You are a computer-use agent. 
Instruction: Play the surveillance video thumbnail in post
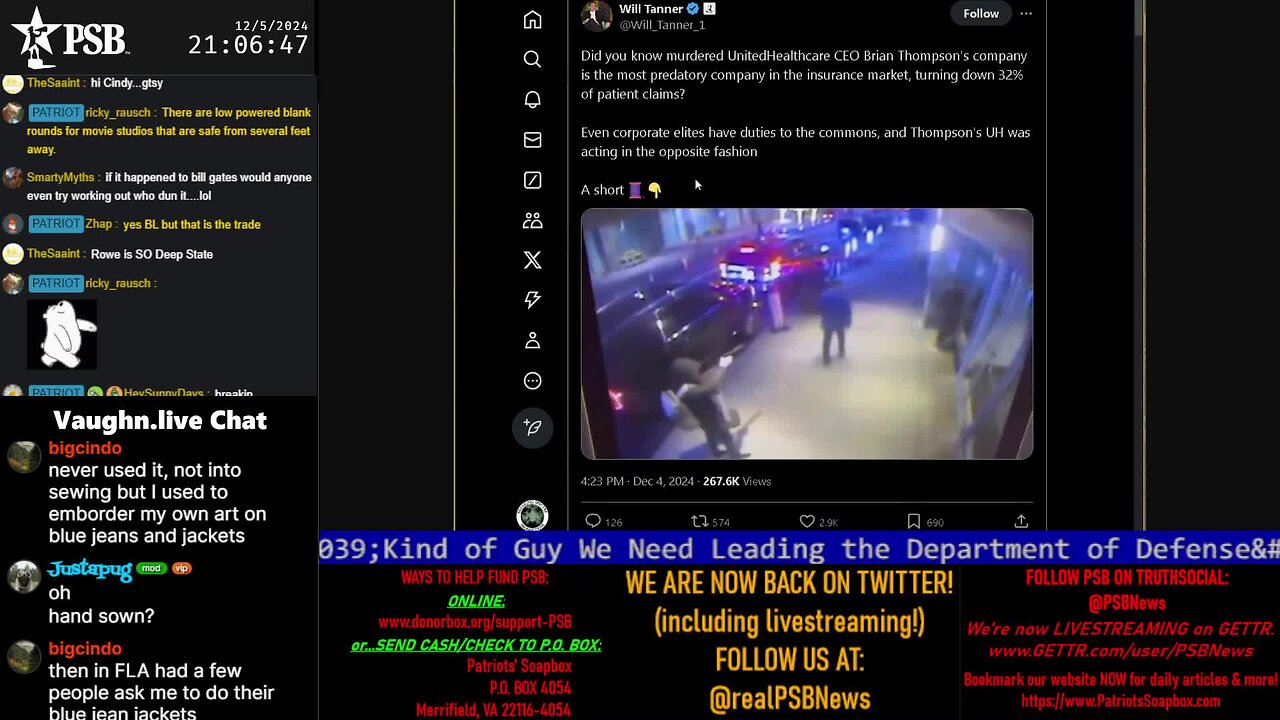pos(807,334)
